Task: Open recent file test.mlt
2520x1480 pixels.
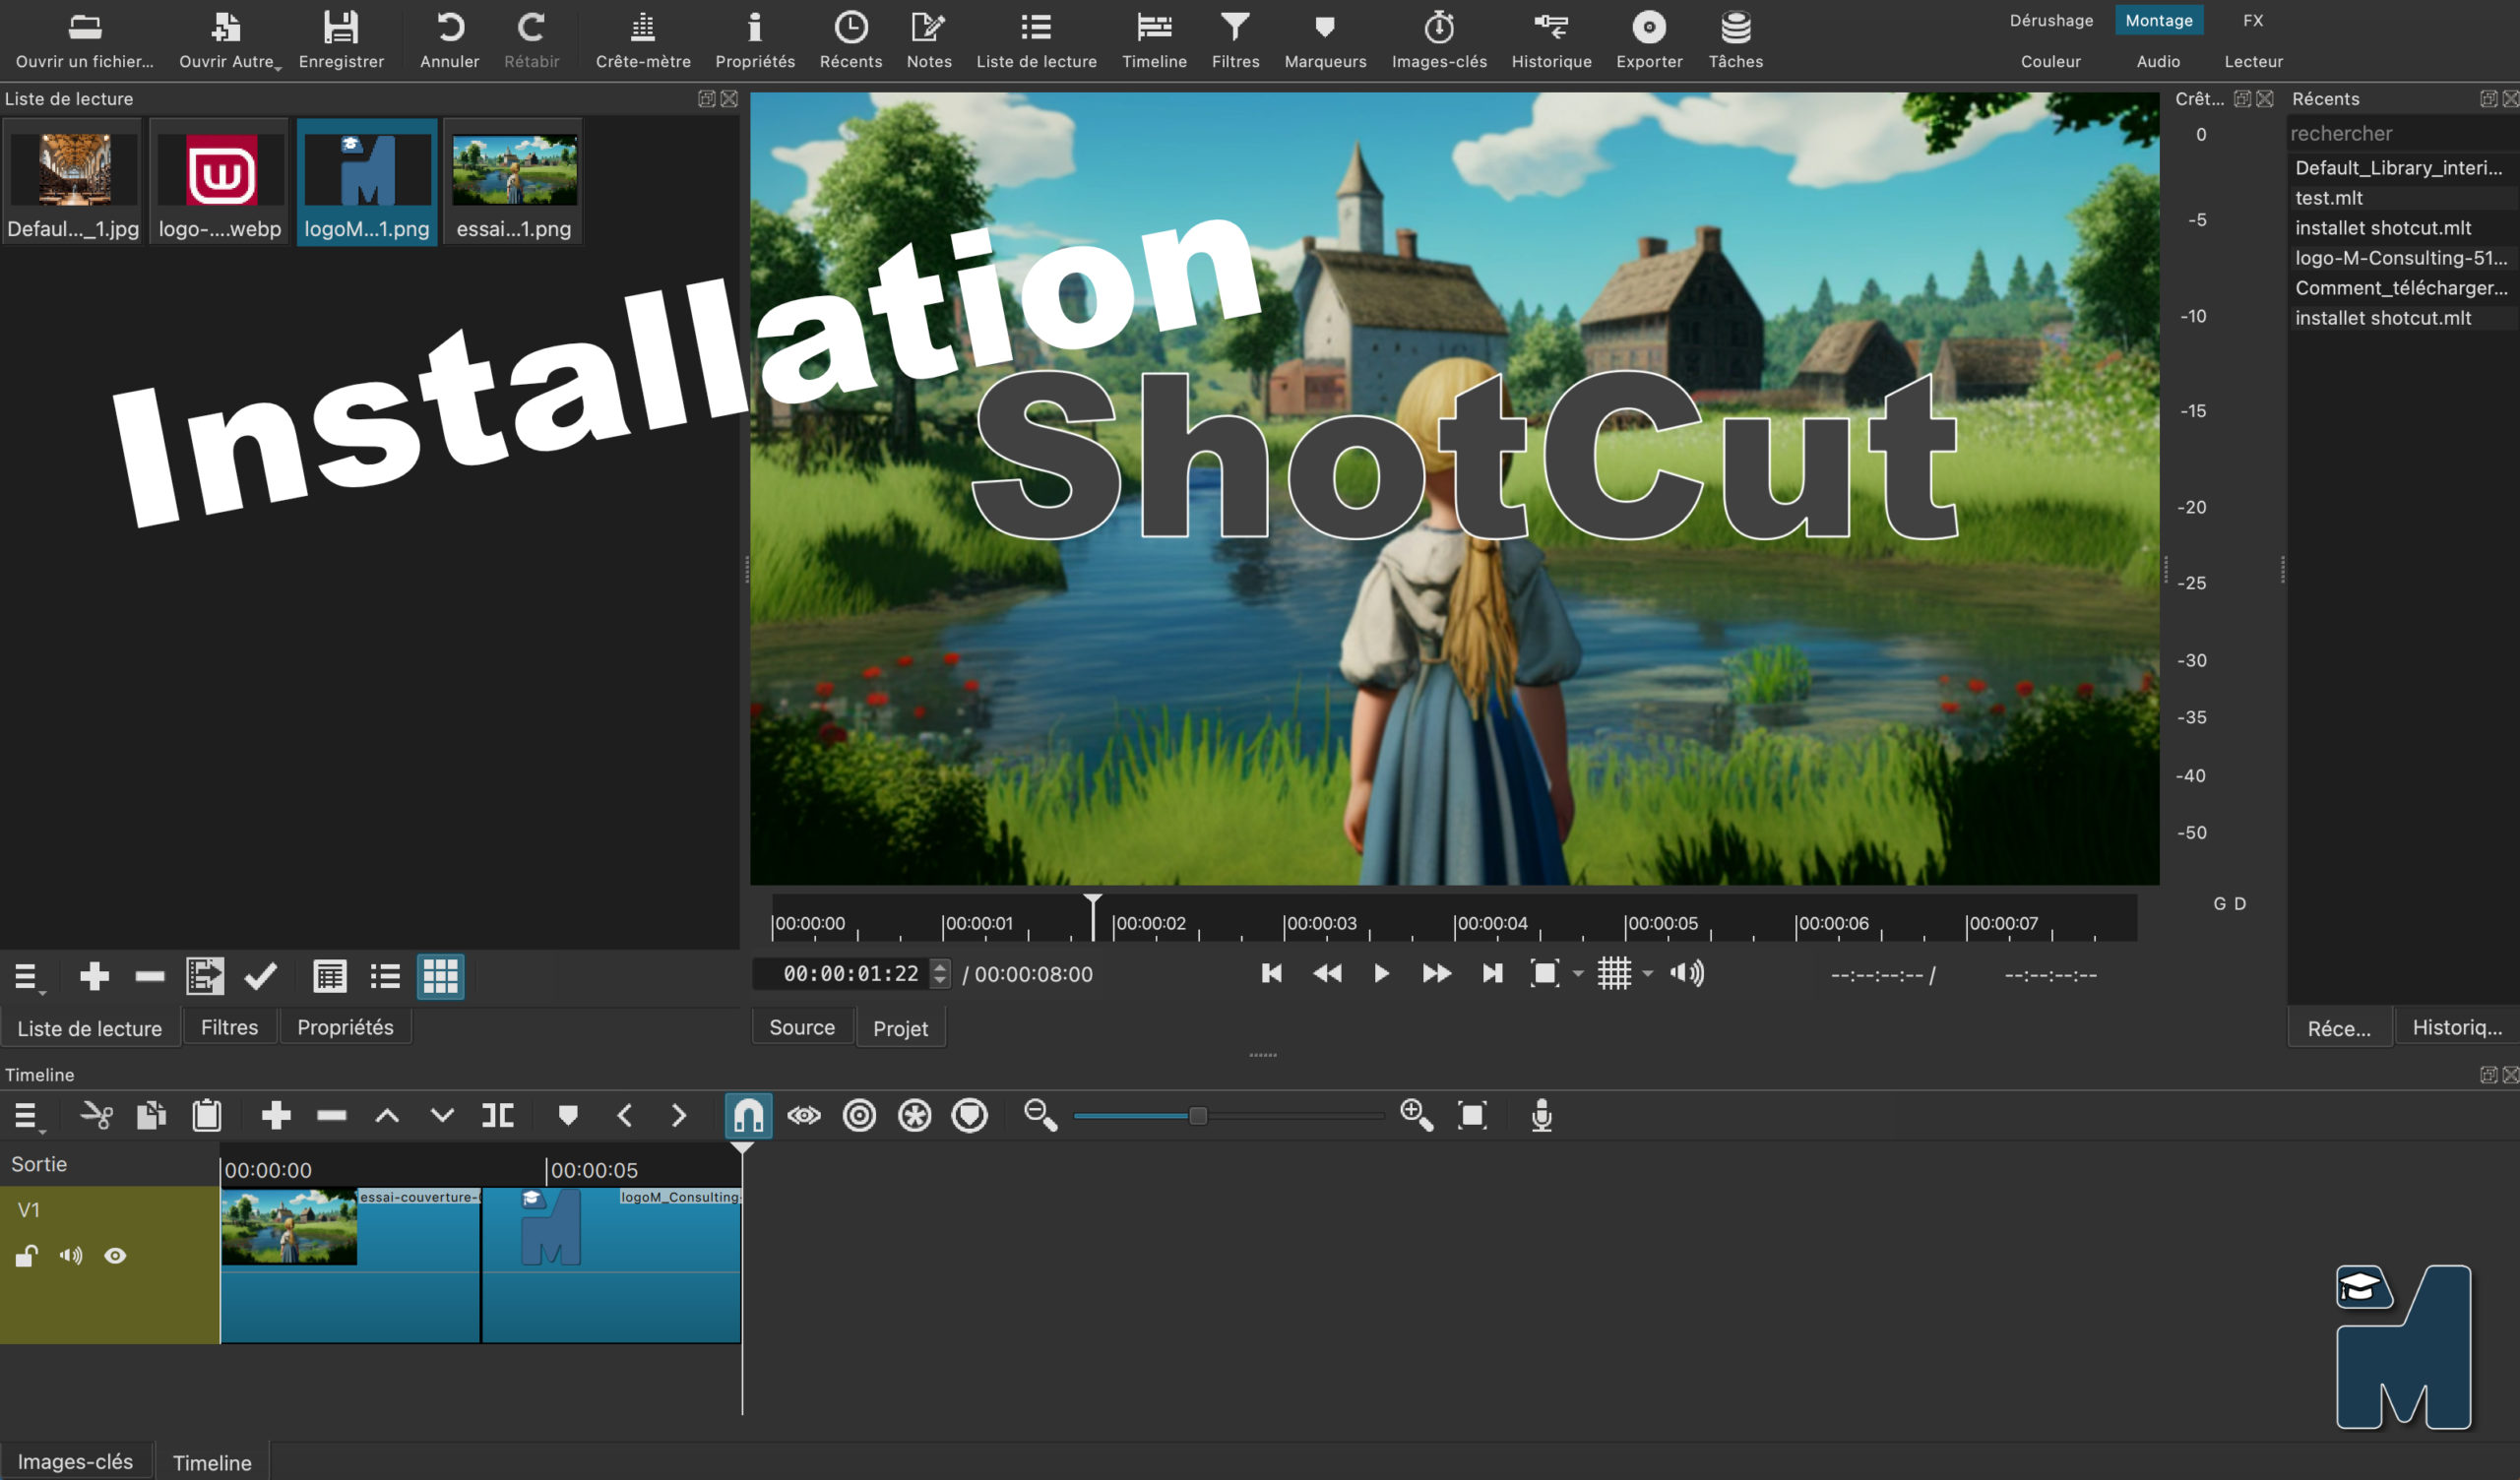Action: [2403, 197]
